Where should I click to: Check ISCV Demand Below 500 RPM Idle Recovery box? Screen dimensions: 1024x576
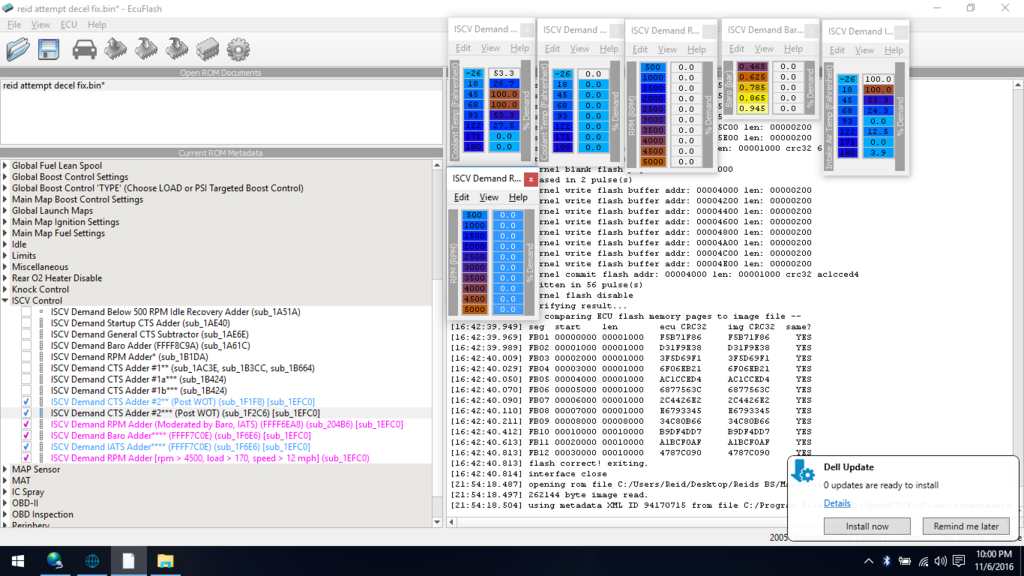pyautogui.click(x=26, y=312)
